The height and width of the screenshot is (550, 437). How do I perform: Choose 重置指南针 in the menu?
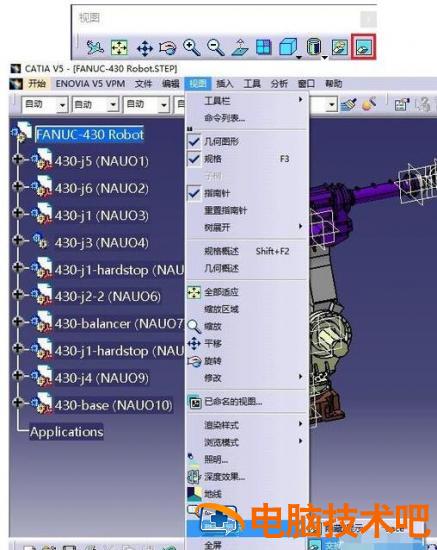(x=247, y=210)
